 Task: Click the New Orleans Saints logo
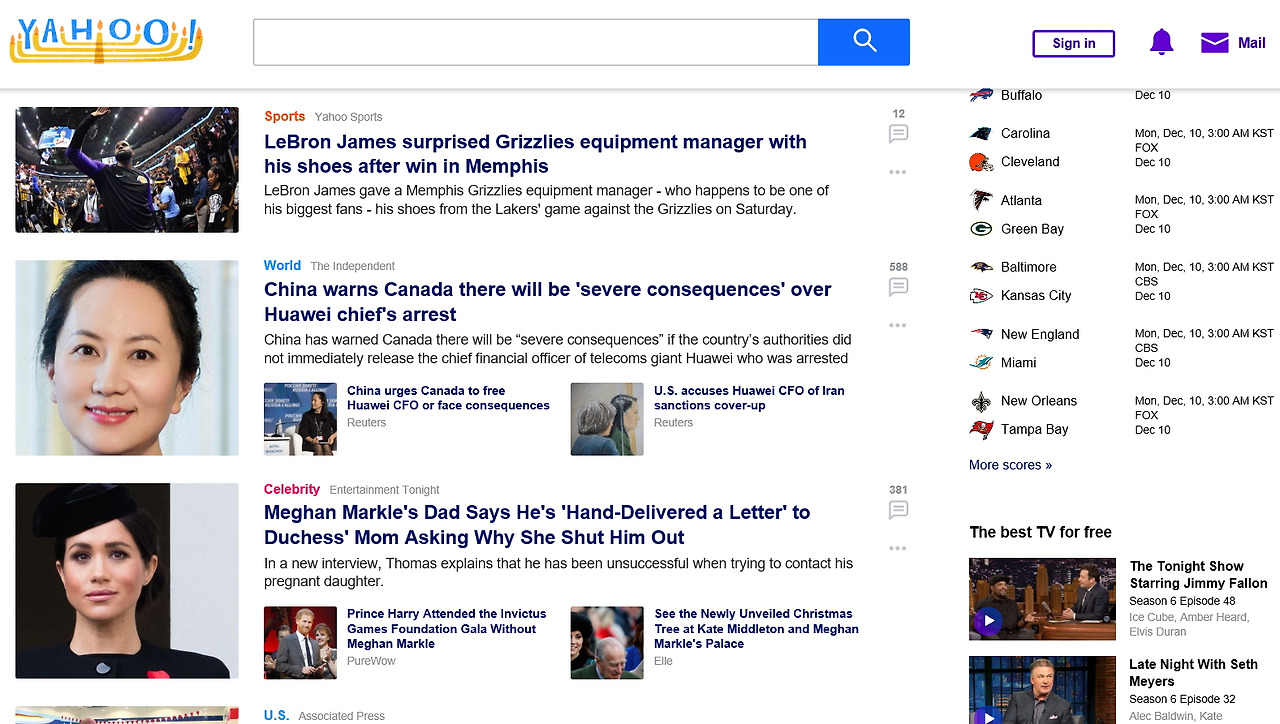[981, 401]
